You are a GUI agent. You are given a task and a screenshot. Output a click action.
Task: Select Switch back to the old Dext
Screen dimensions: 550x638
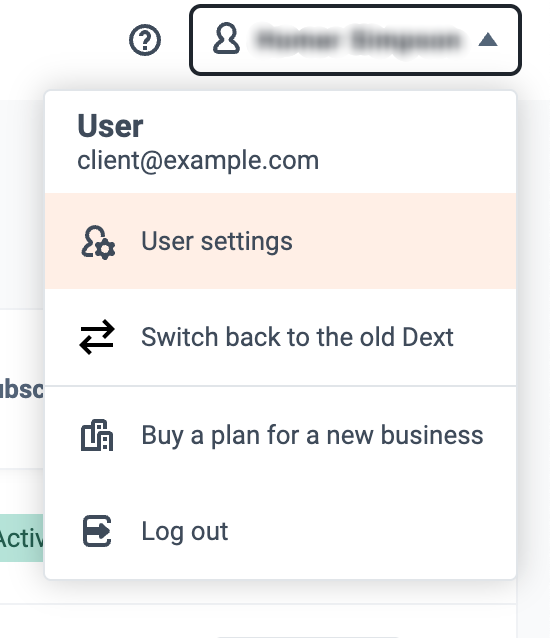tap(297, 337)
